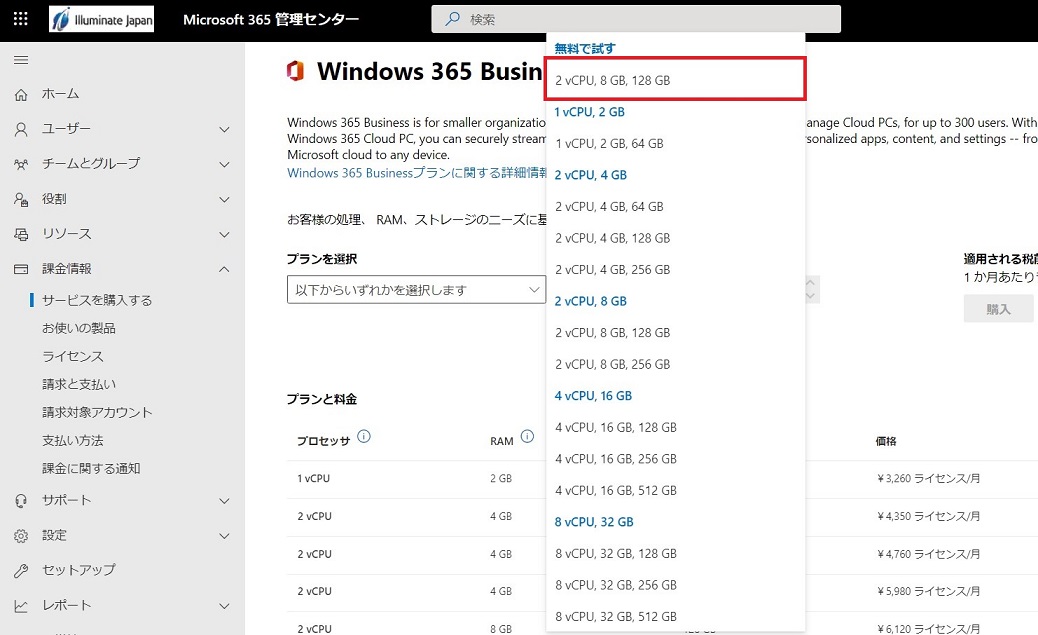Click the 役割 role icon
The image size is (1038, 635).
(x=21, y=199)
